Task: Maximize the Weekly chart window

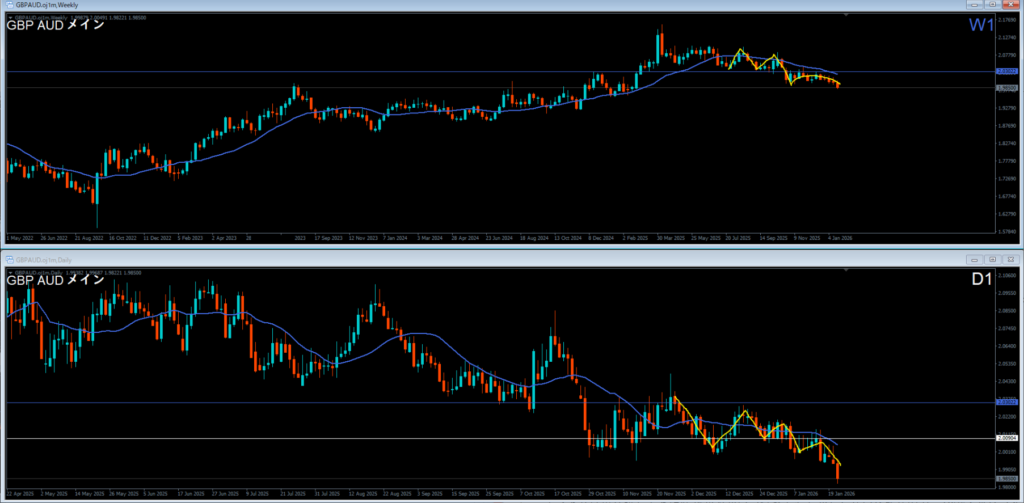Action: pyautogui.click(x=995, y=5)
